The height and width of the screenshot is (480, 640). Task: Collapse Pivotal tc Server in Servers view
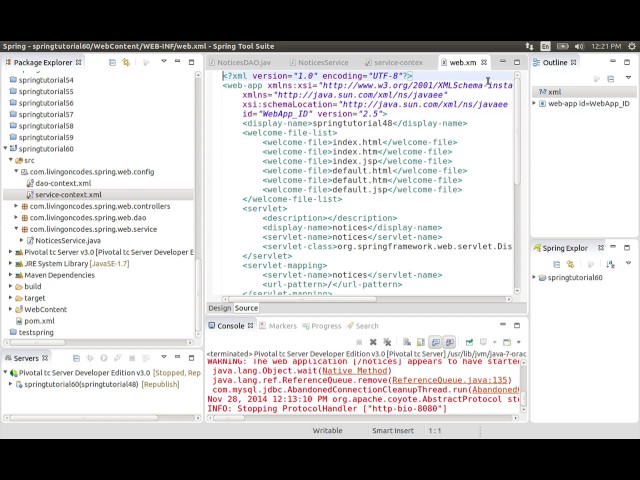(5, 372)
